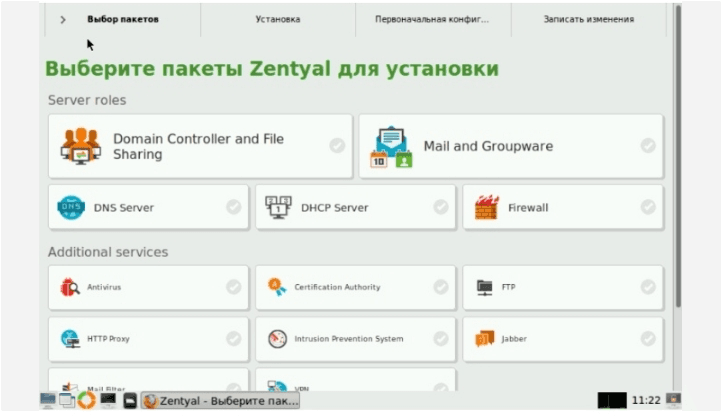Viewport: 722px width, 416px height.
Task: Select the DNS Server label
Action: coord(124,208)
